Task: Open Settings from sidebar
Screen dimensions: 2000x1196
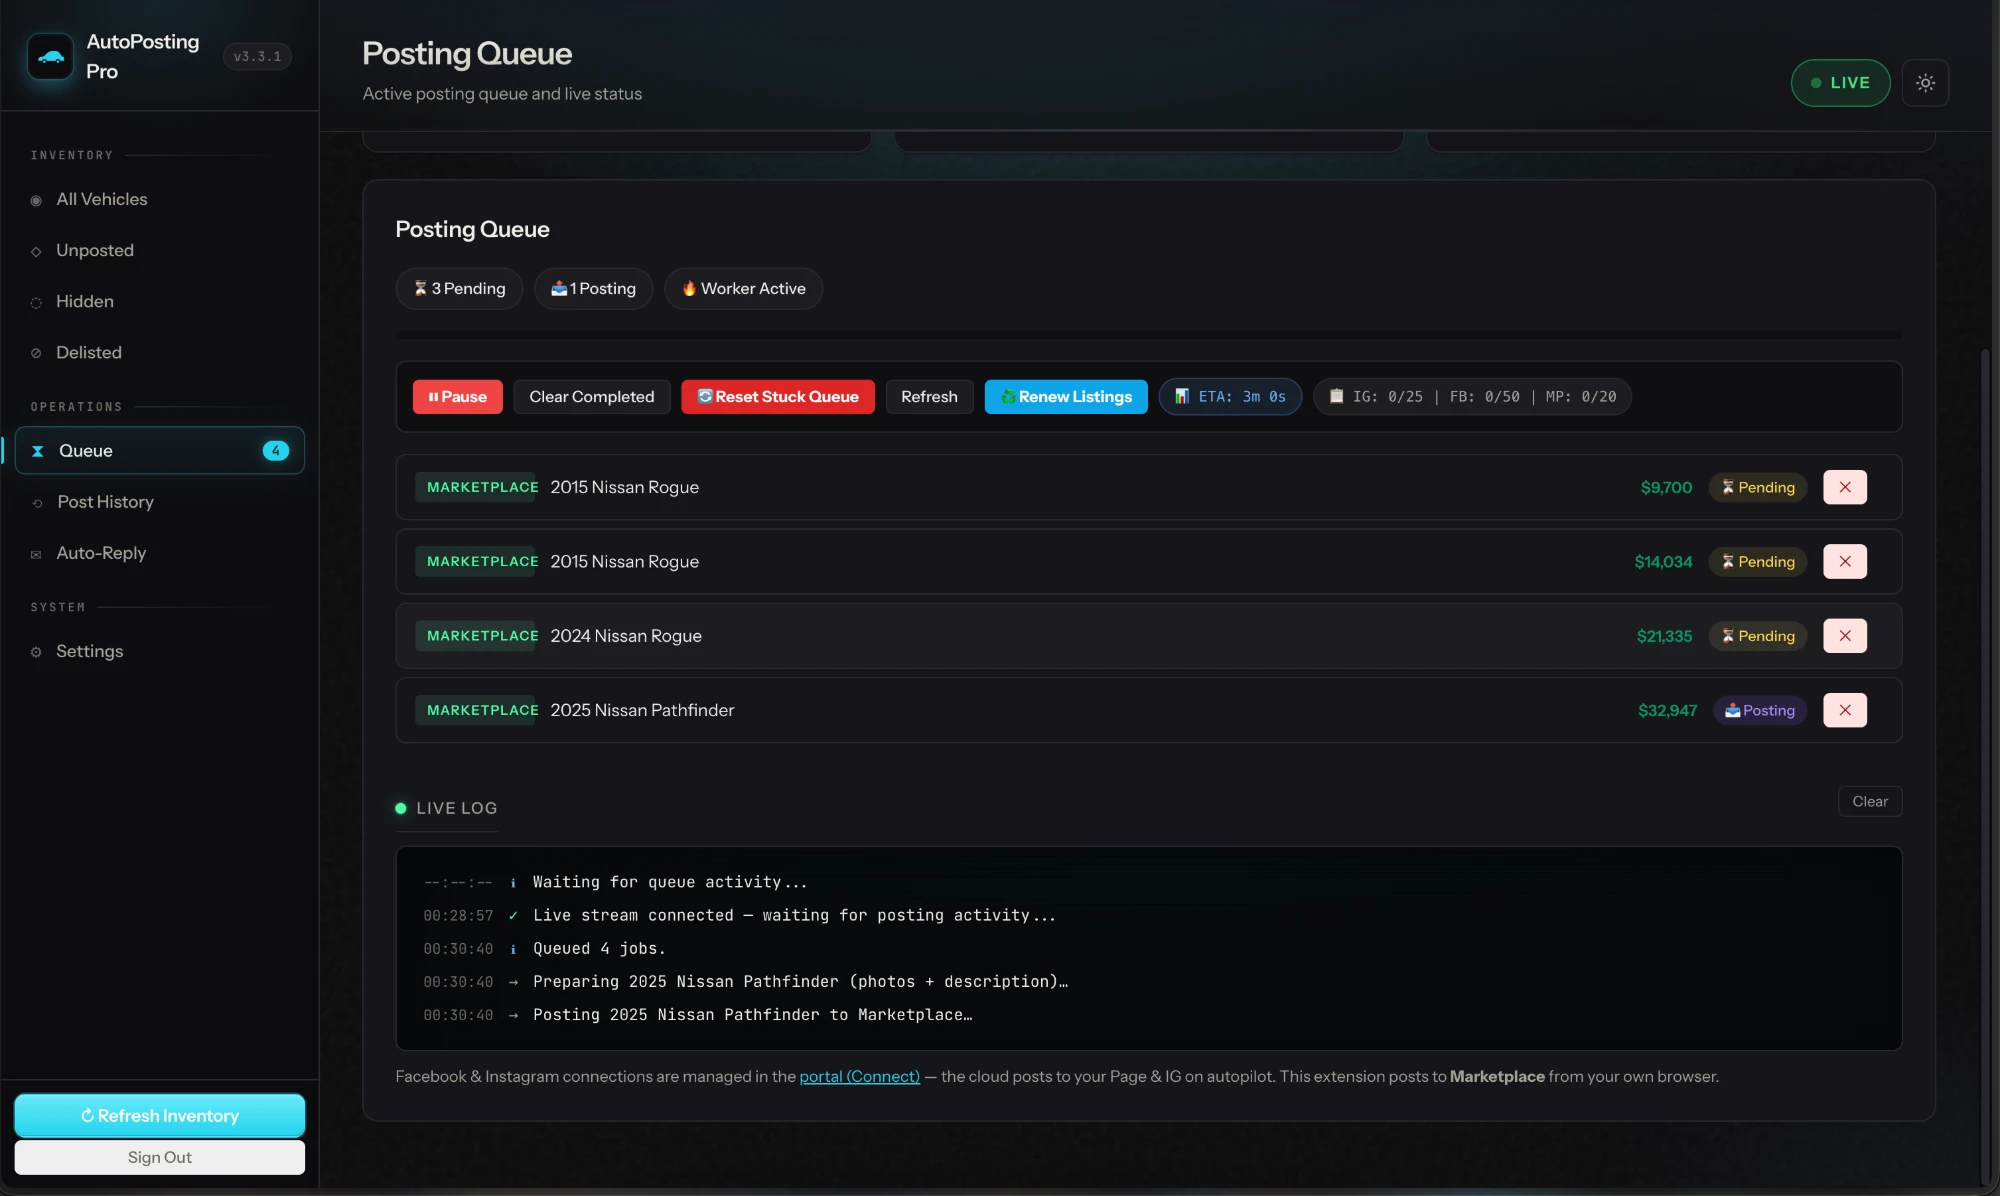Action: coord(89,651)
